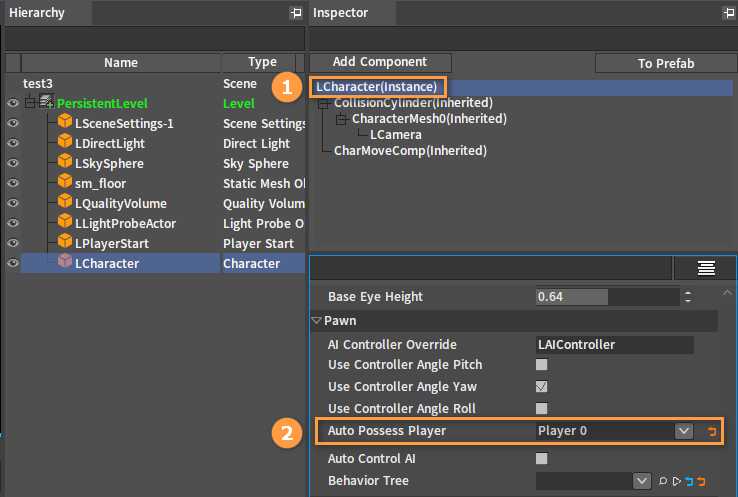Reset Auto Possess Player with orange arrow
This screenshot has height=497, width=738.
point(712,431)
